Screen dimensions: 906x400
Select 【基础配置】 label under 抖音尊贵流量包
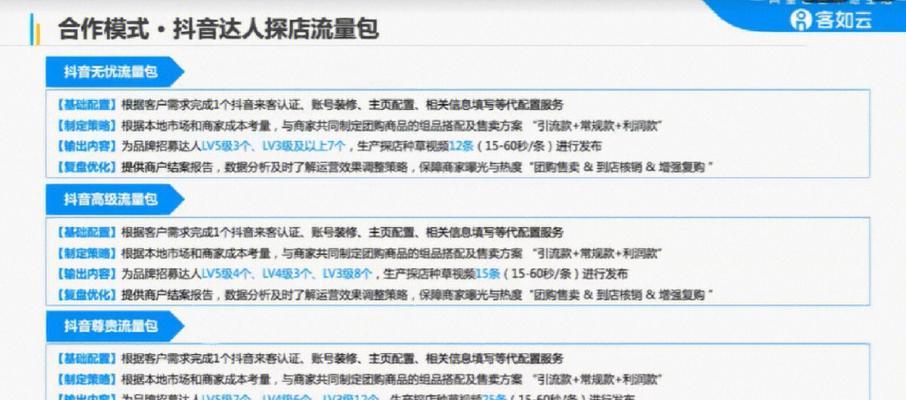tap(87, 359)
